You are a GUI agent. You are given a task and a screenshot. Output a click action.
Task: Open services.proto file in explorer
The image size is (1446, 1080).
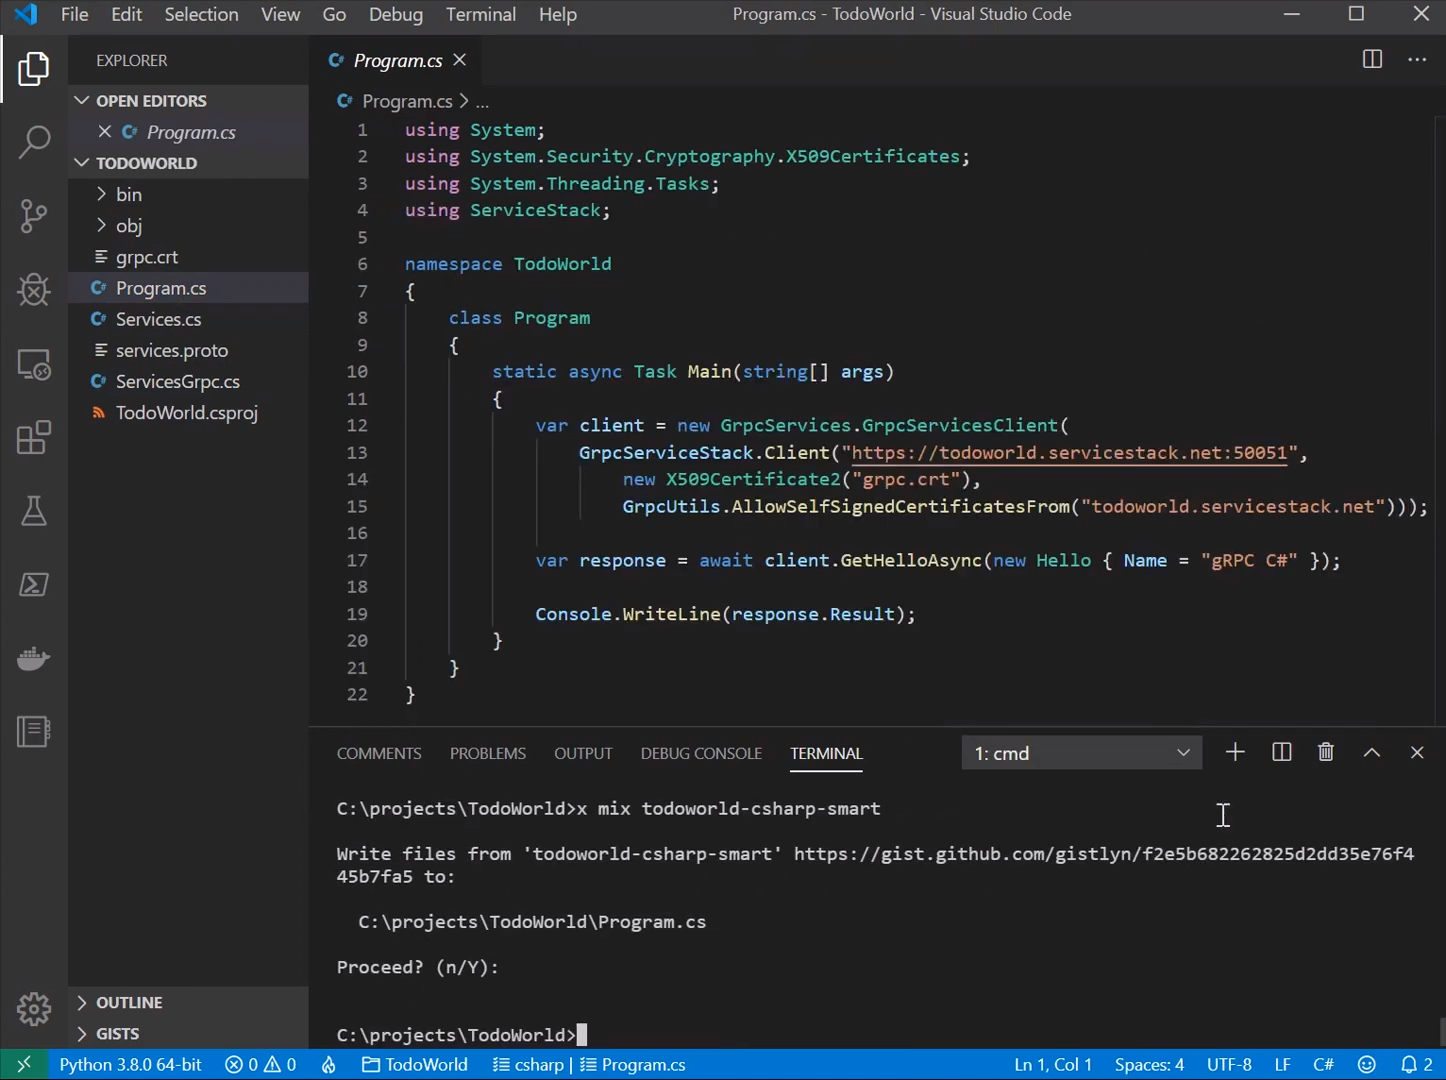tap(171, 351)
